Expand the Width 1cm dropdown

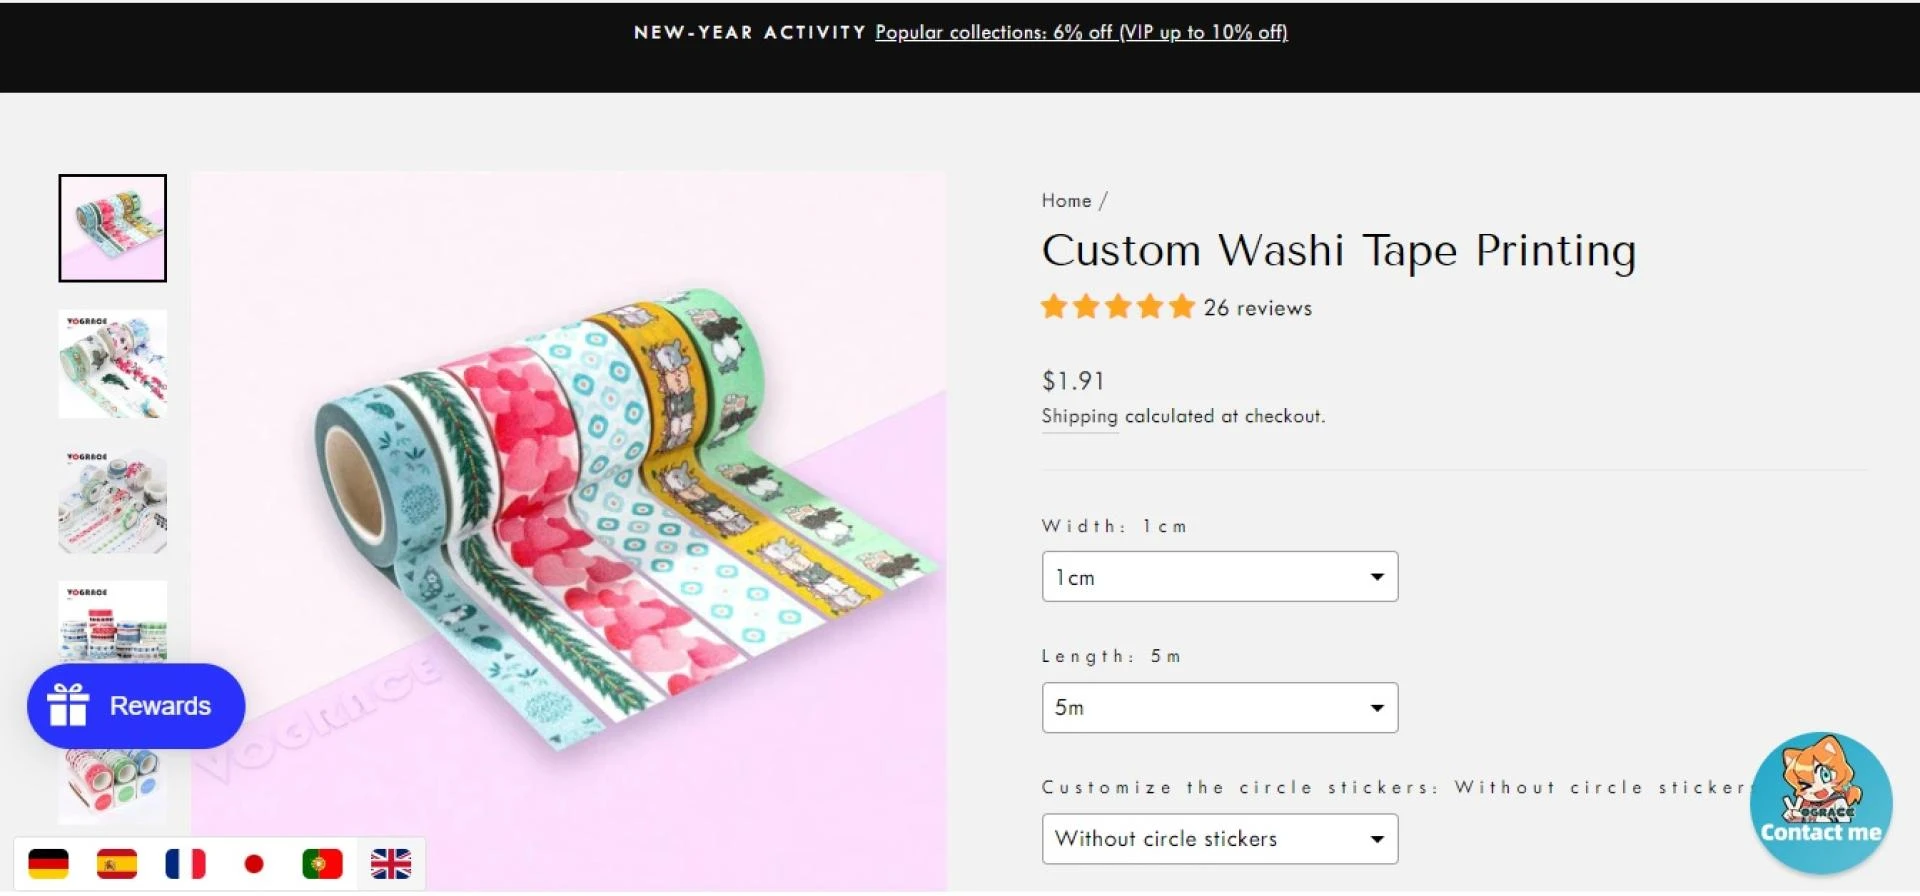coord(1219,577)
